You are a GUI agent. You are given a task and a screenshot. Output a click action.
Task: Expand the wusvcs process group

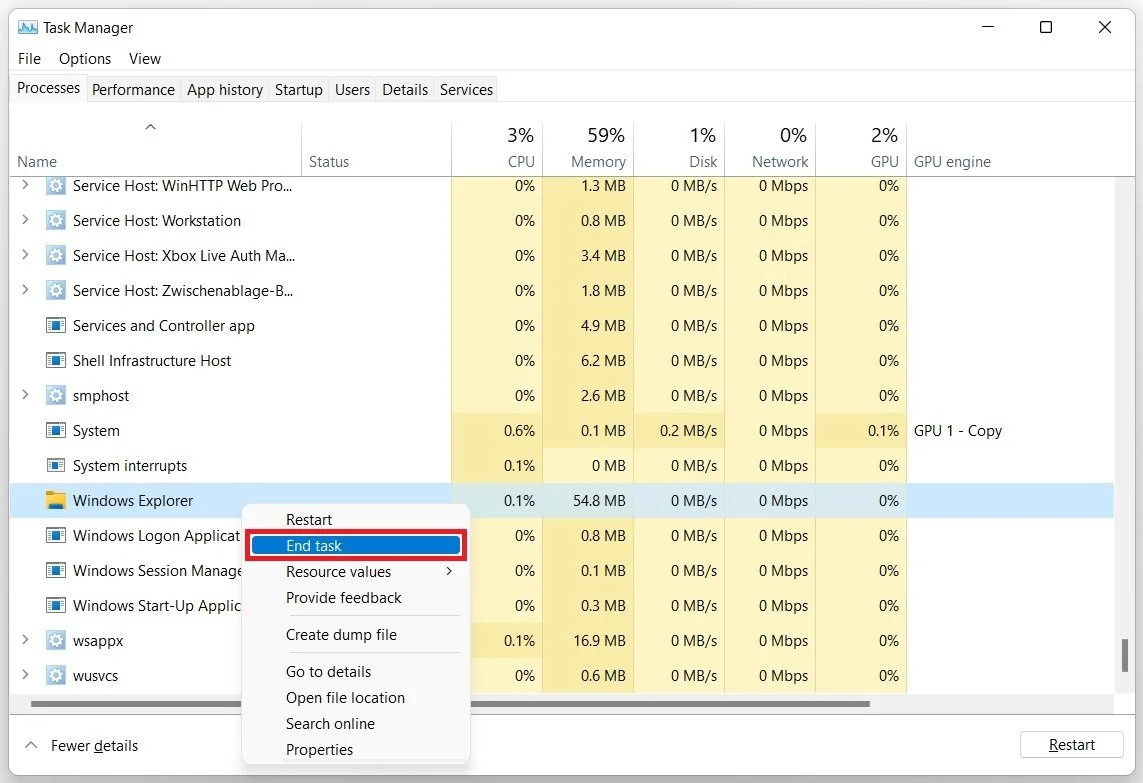26,675
